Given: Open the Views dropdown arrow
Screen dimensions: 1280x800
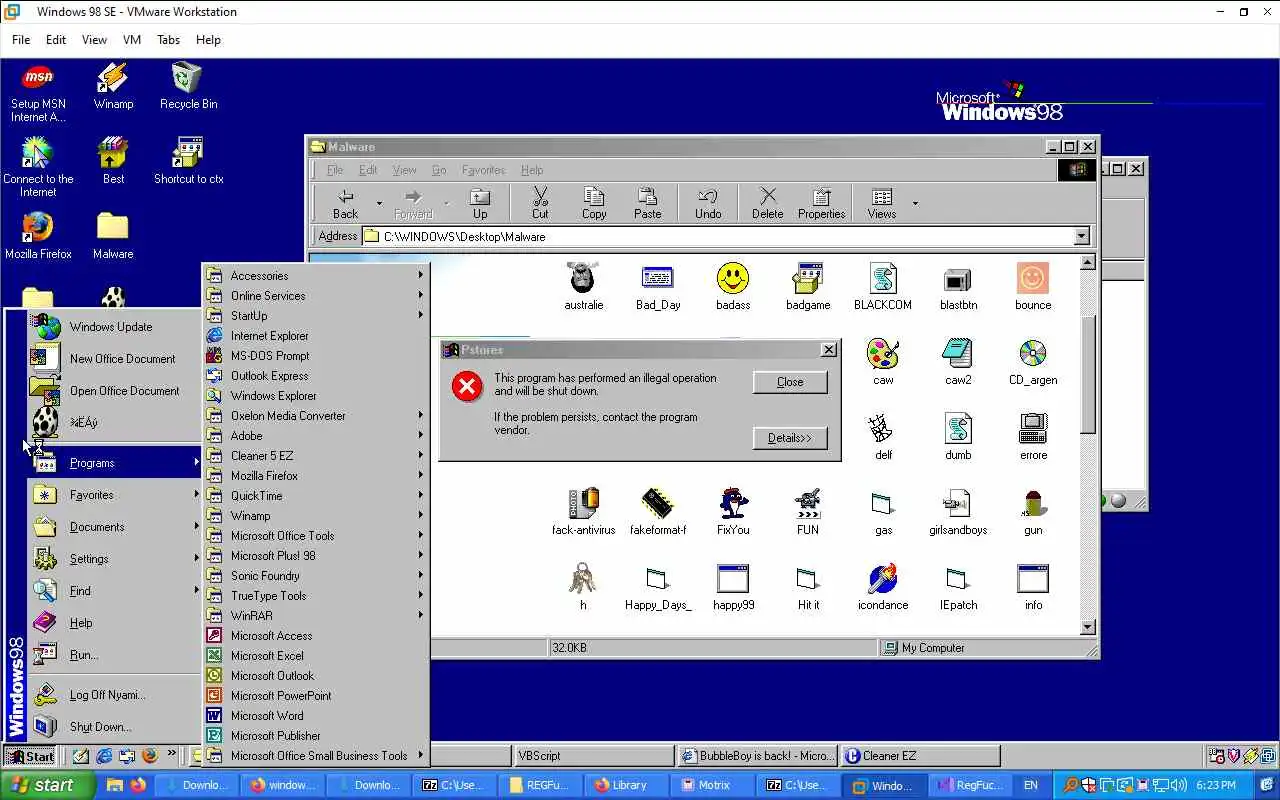Looking at the screenshot, I should pos(915,204).
